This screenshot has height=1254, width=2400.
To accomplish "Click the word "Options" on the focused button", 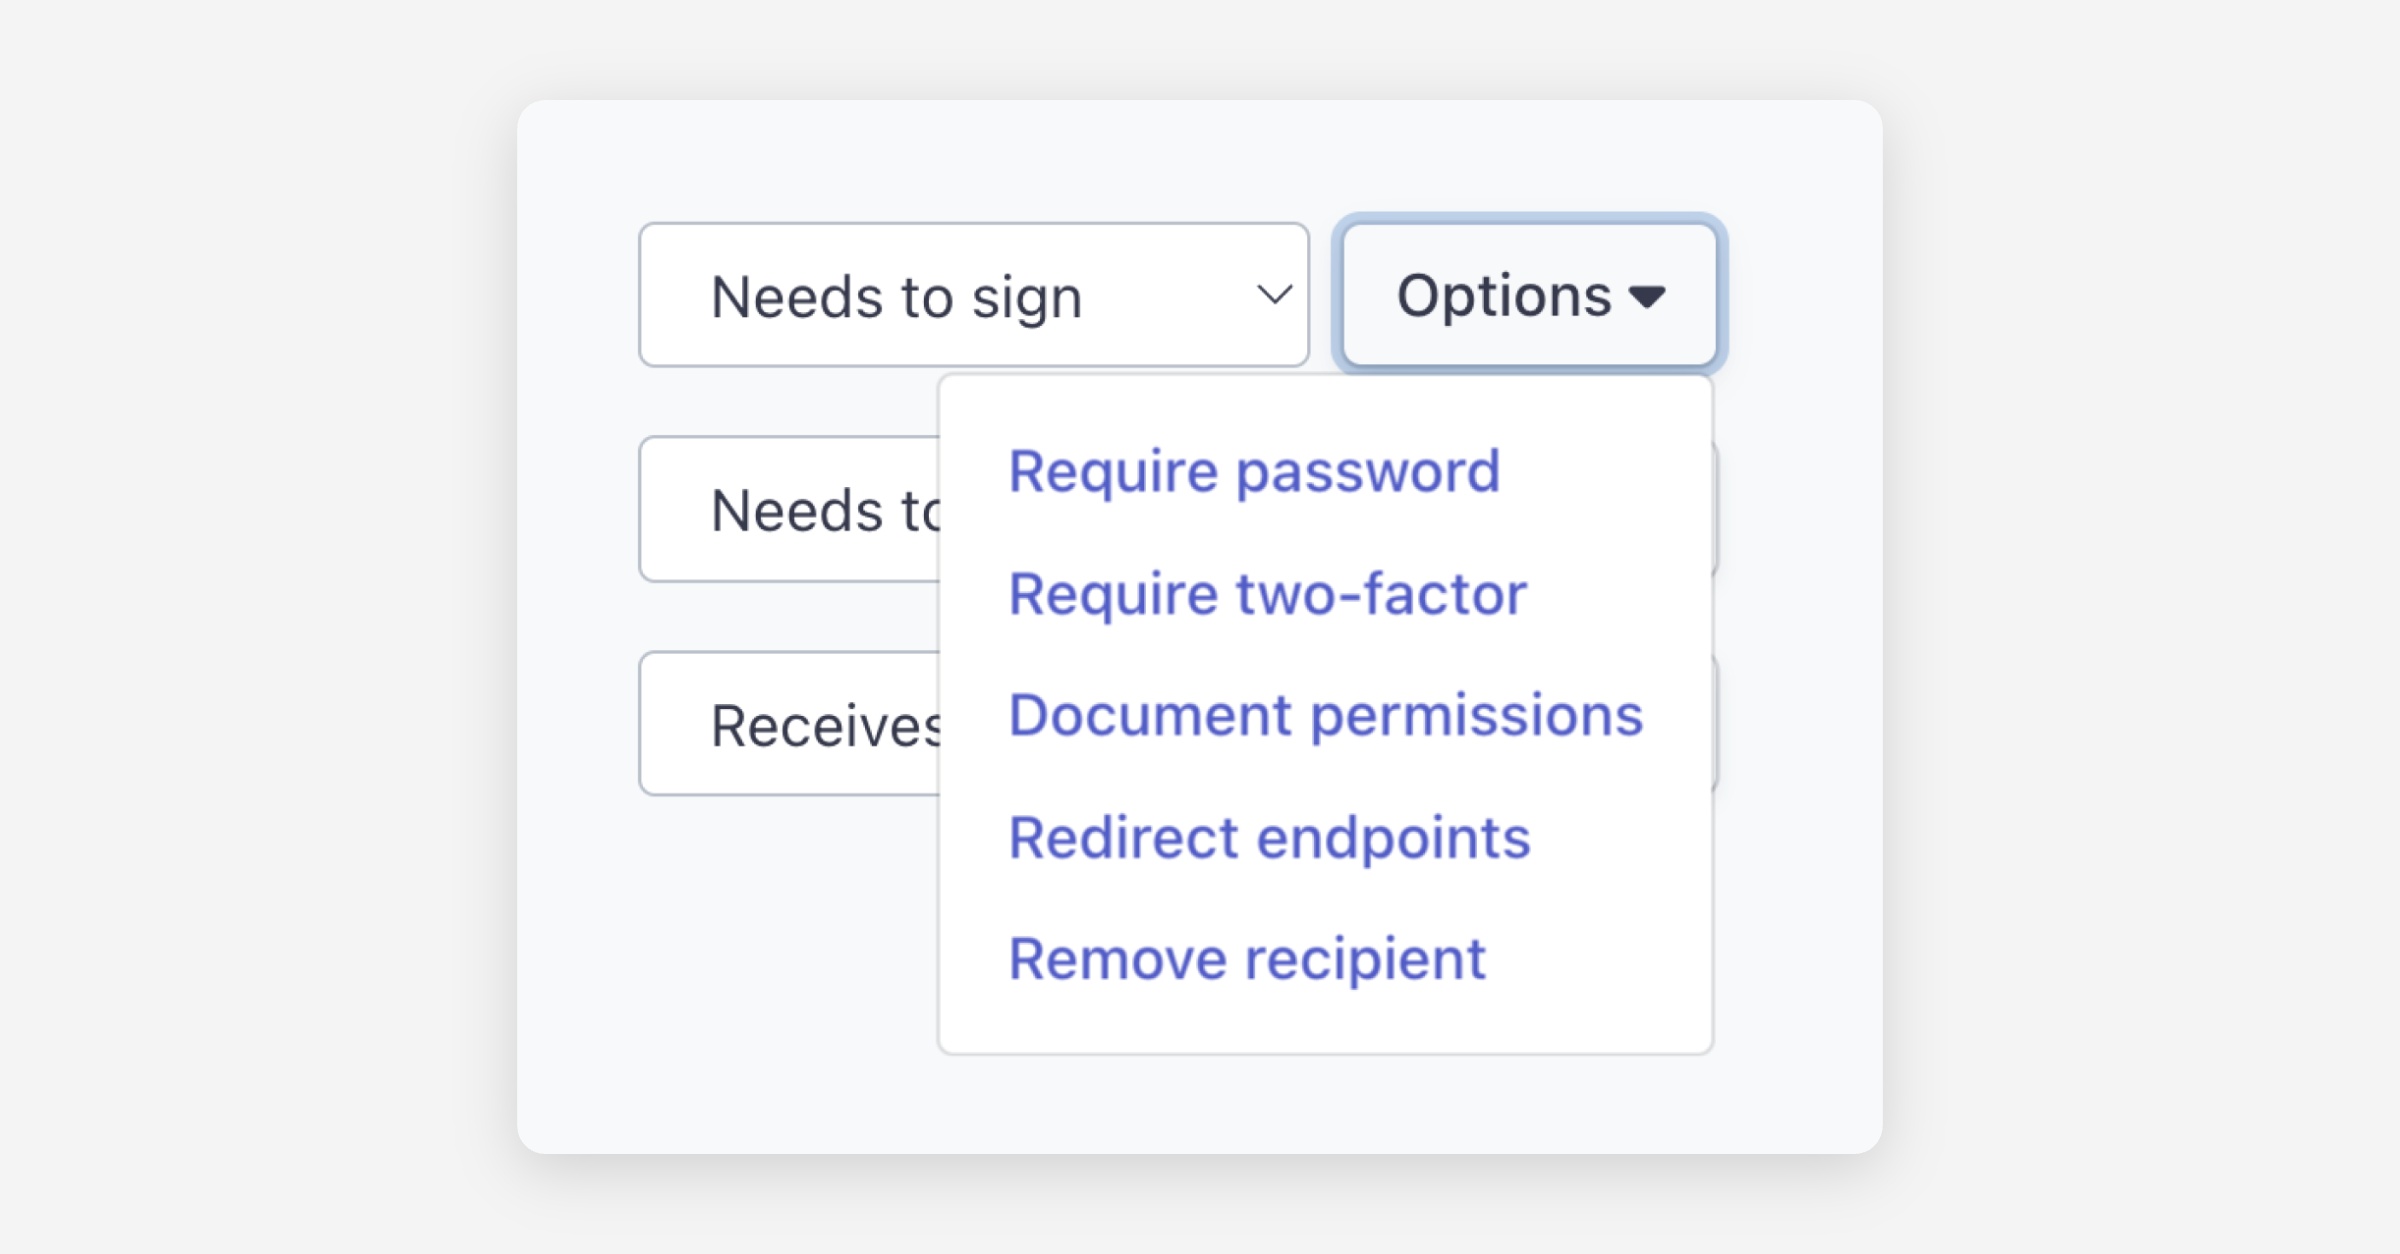I will (1503, 296).
